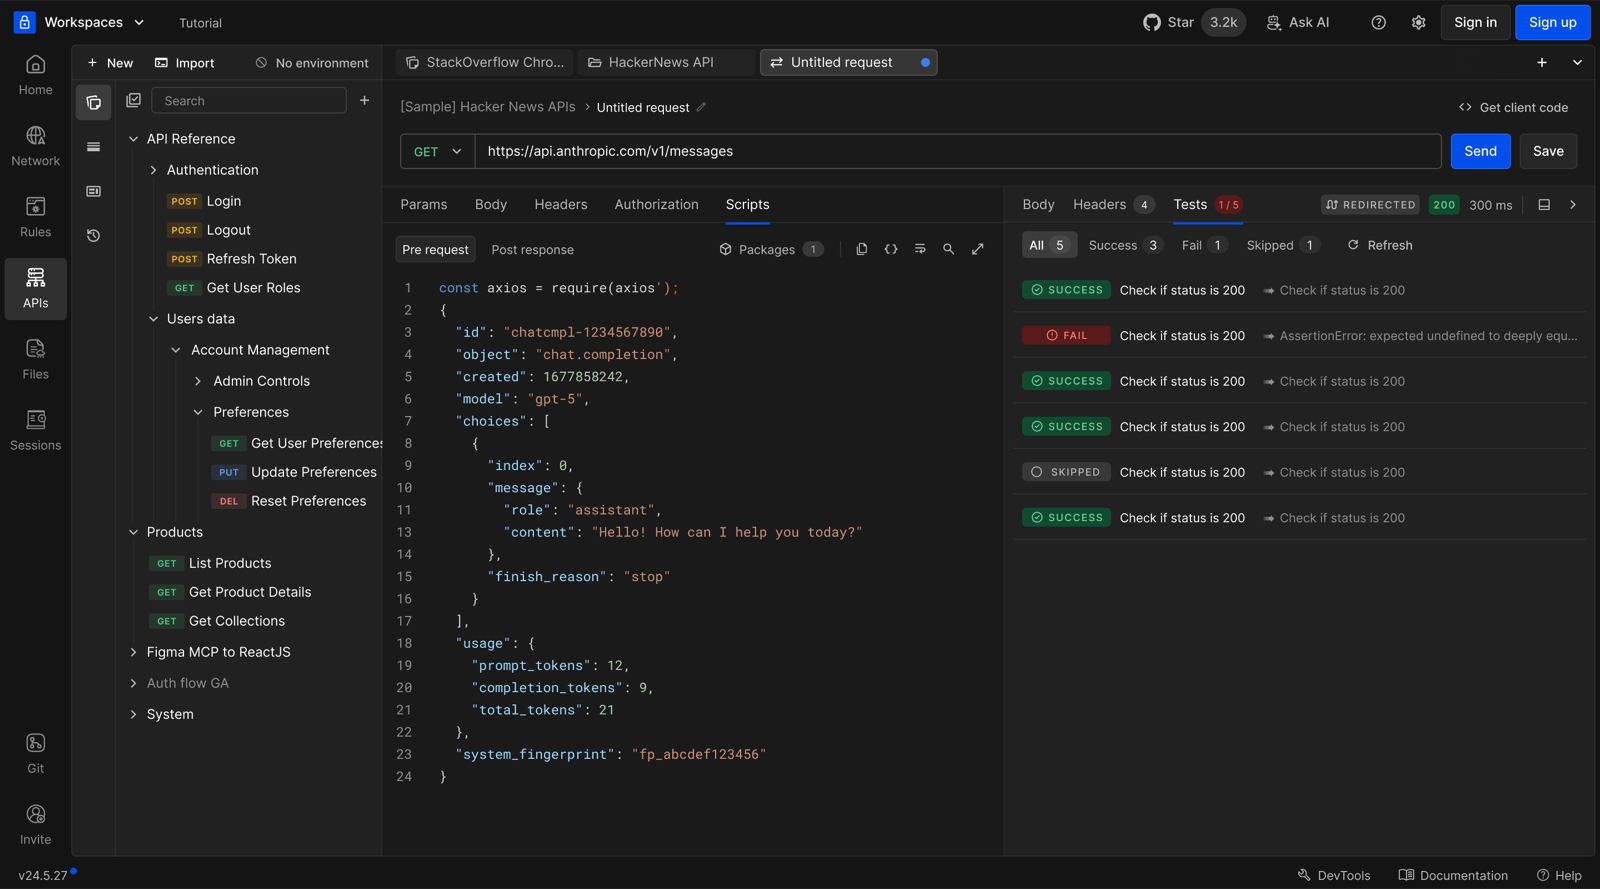
Task: Open the Sessions sidebar section
Action: tap(35, 431)
